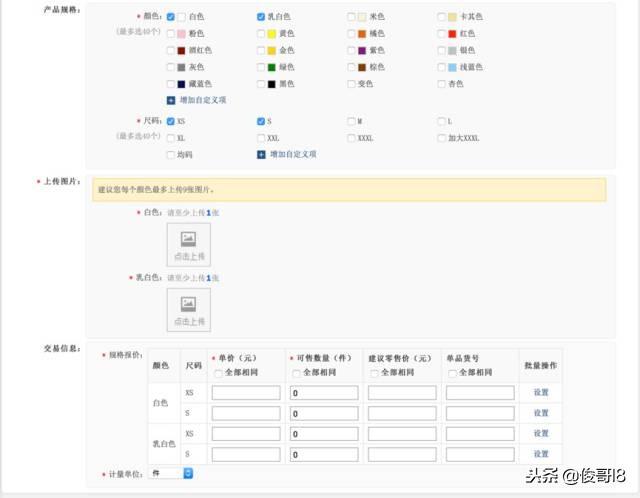Check the XL size checkbox
The width and height of the screenshot is (640, 498).
coord(171,138)
